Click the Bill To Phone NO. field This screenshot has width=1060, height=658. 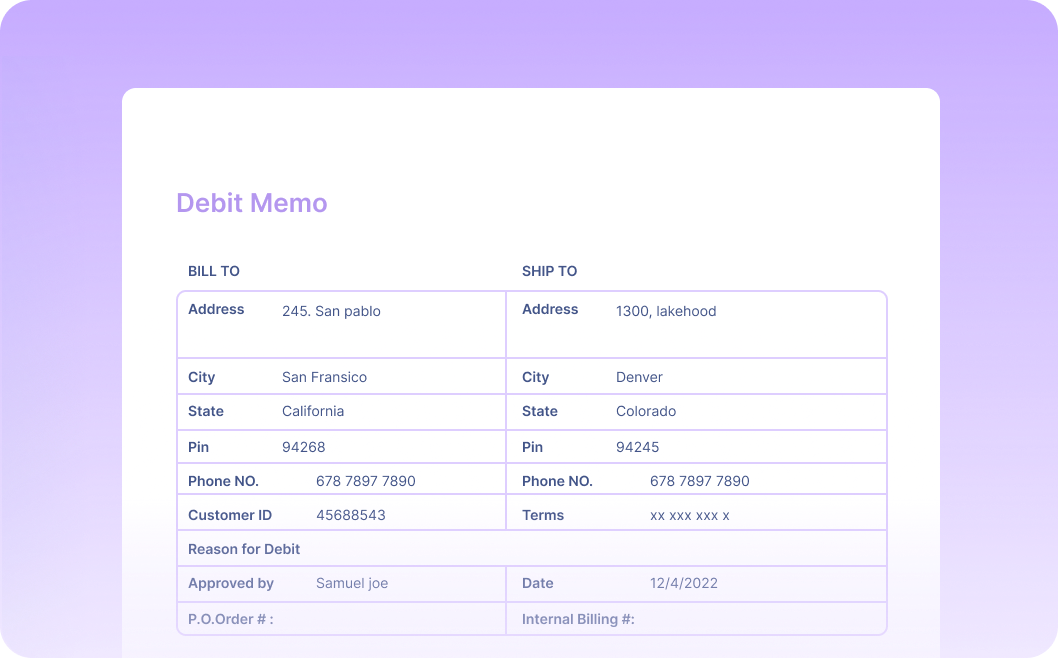pos(365,481)
